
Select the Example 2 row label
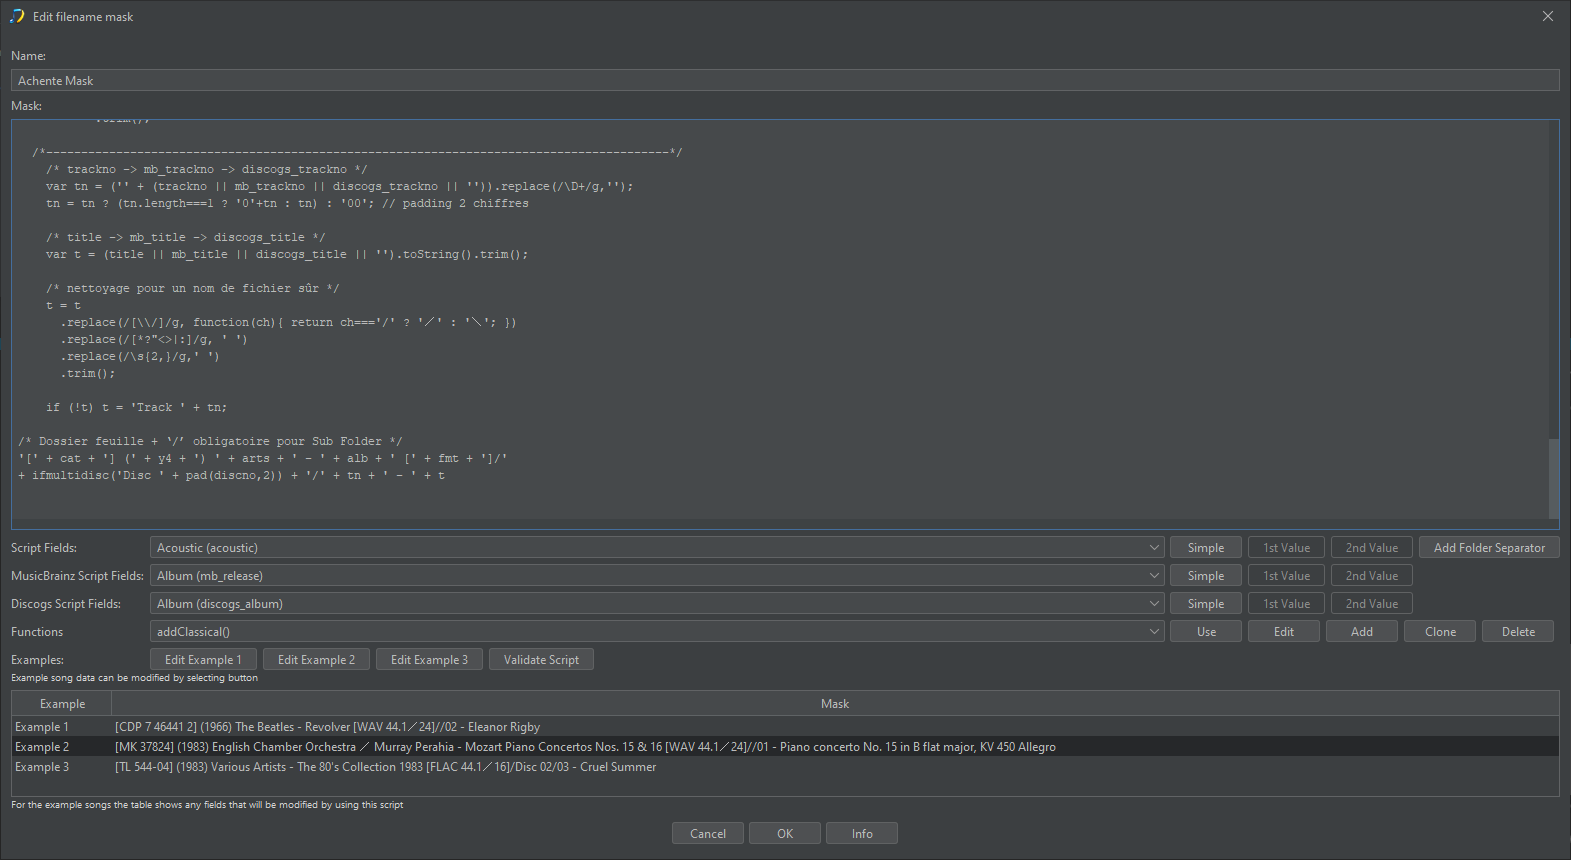[42, 747]
